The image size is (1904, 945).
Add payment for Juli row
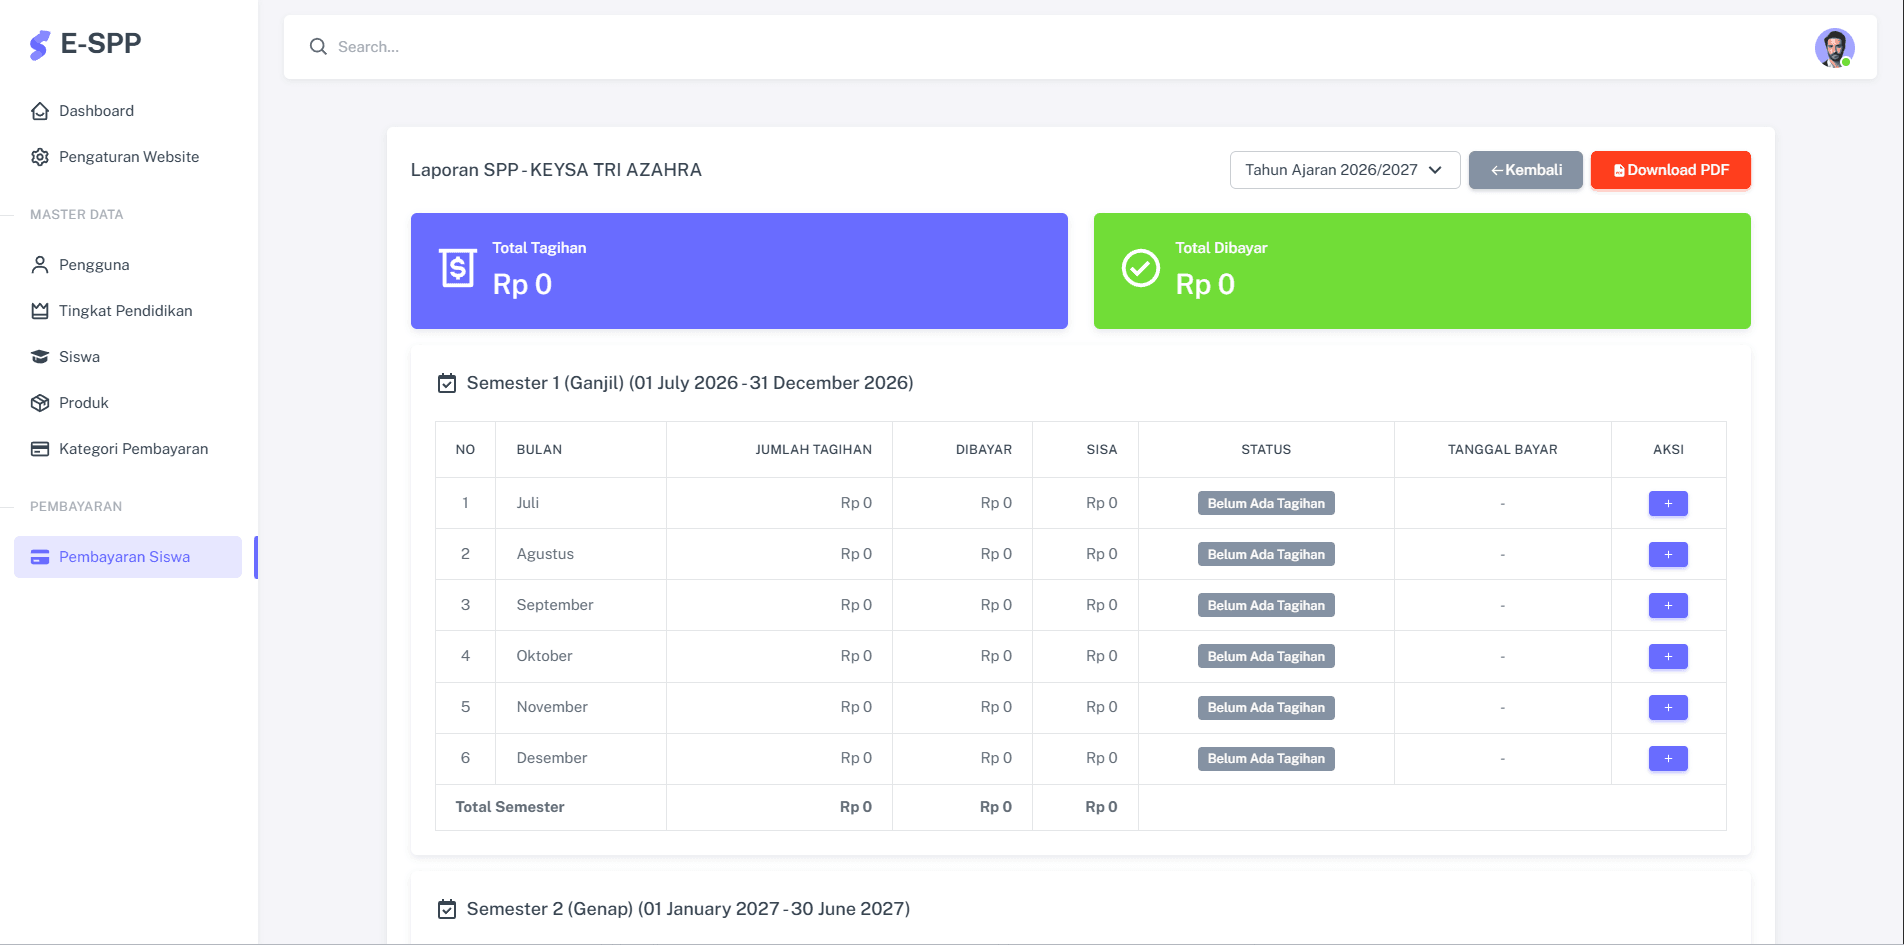coord(1668,503)
